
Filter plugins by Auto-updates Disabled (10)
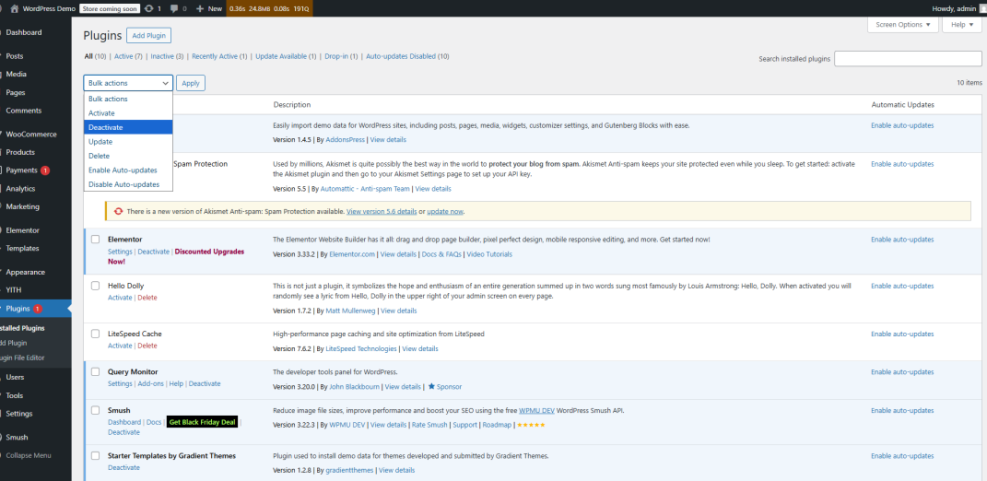tap(407, 56)
